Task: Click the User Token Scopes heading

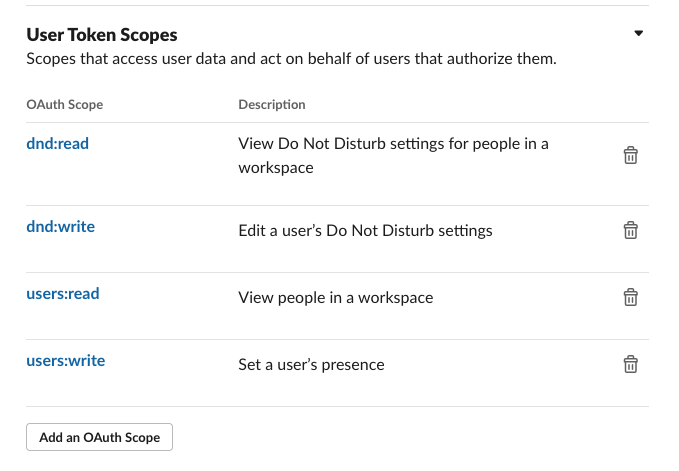Action: coord(101,35)
